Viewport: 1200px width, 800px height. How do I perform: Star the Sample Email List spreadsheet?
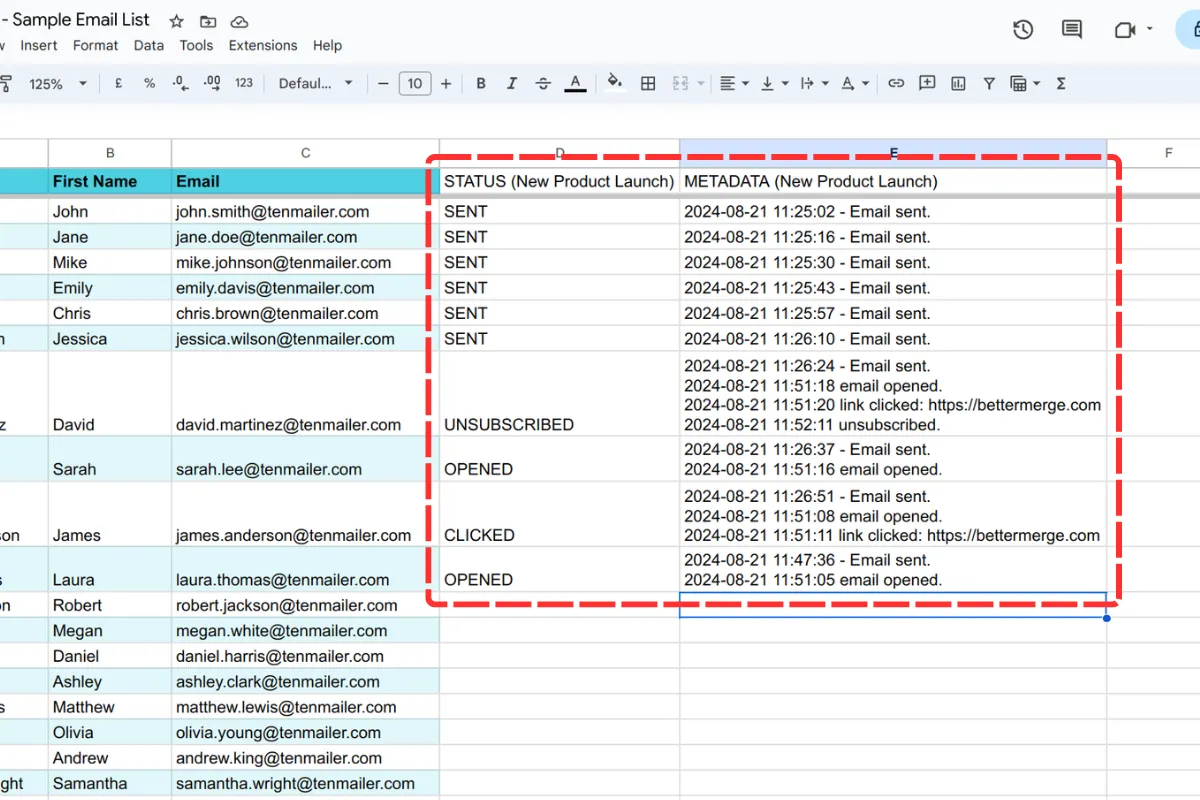pyautogui.click(x=175, y=19)
